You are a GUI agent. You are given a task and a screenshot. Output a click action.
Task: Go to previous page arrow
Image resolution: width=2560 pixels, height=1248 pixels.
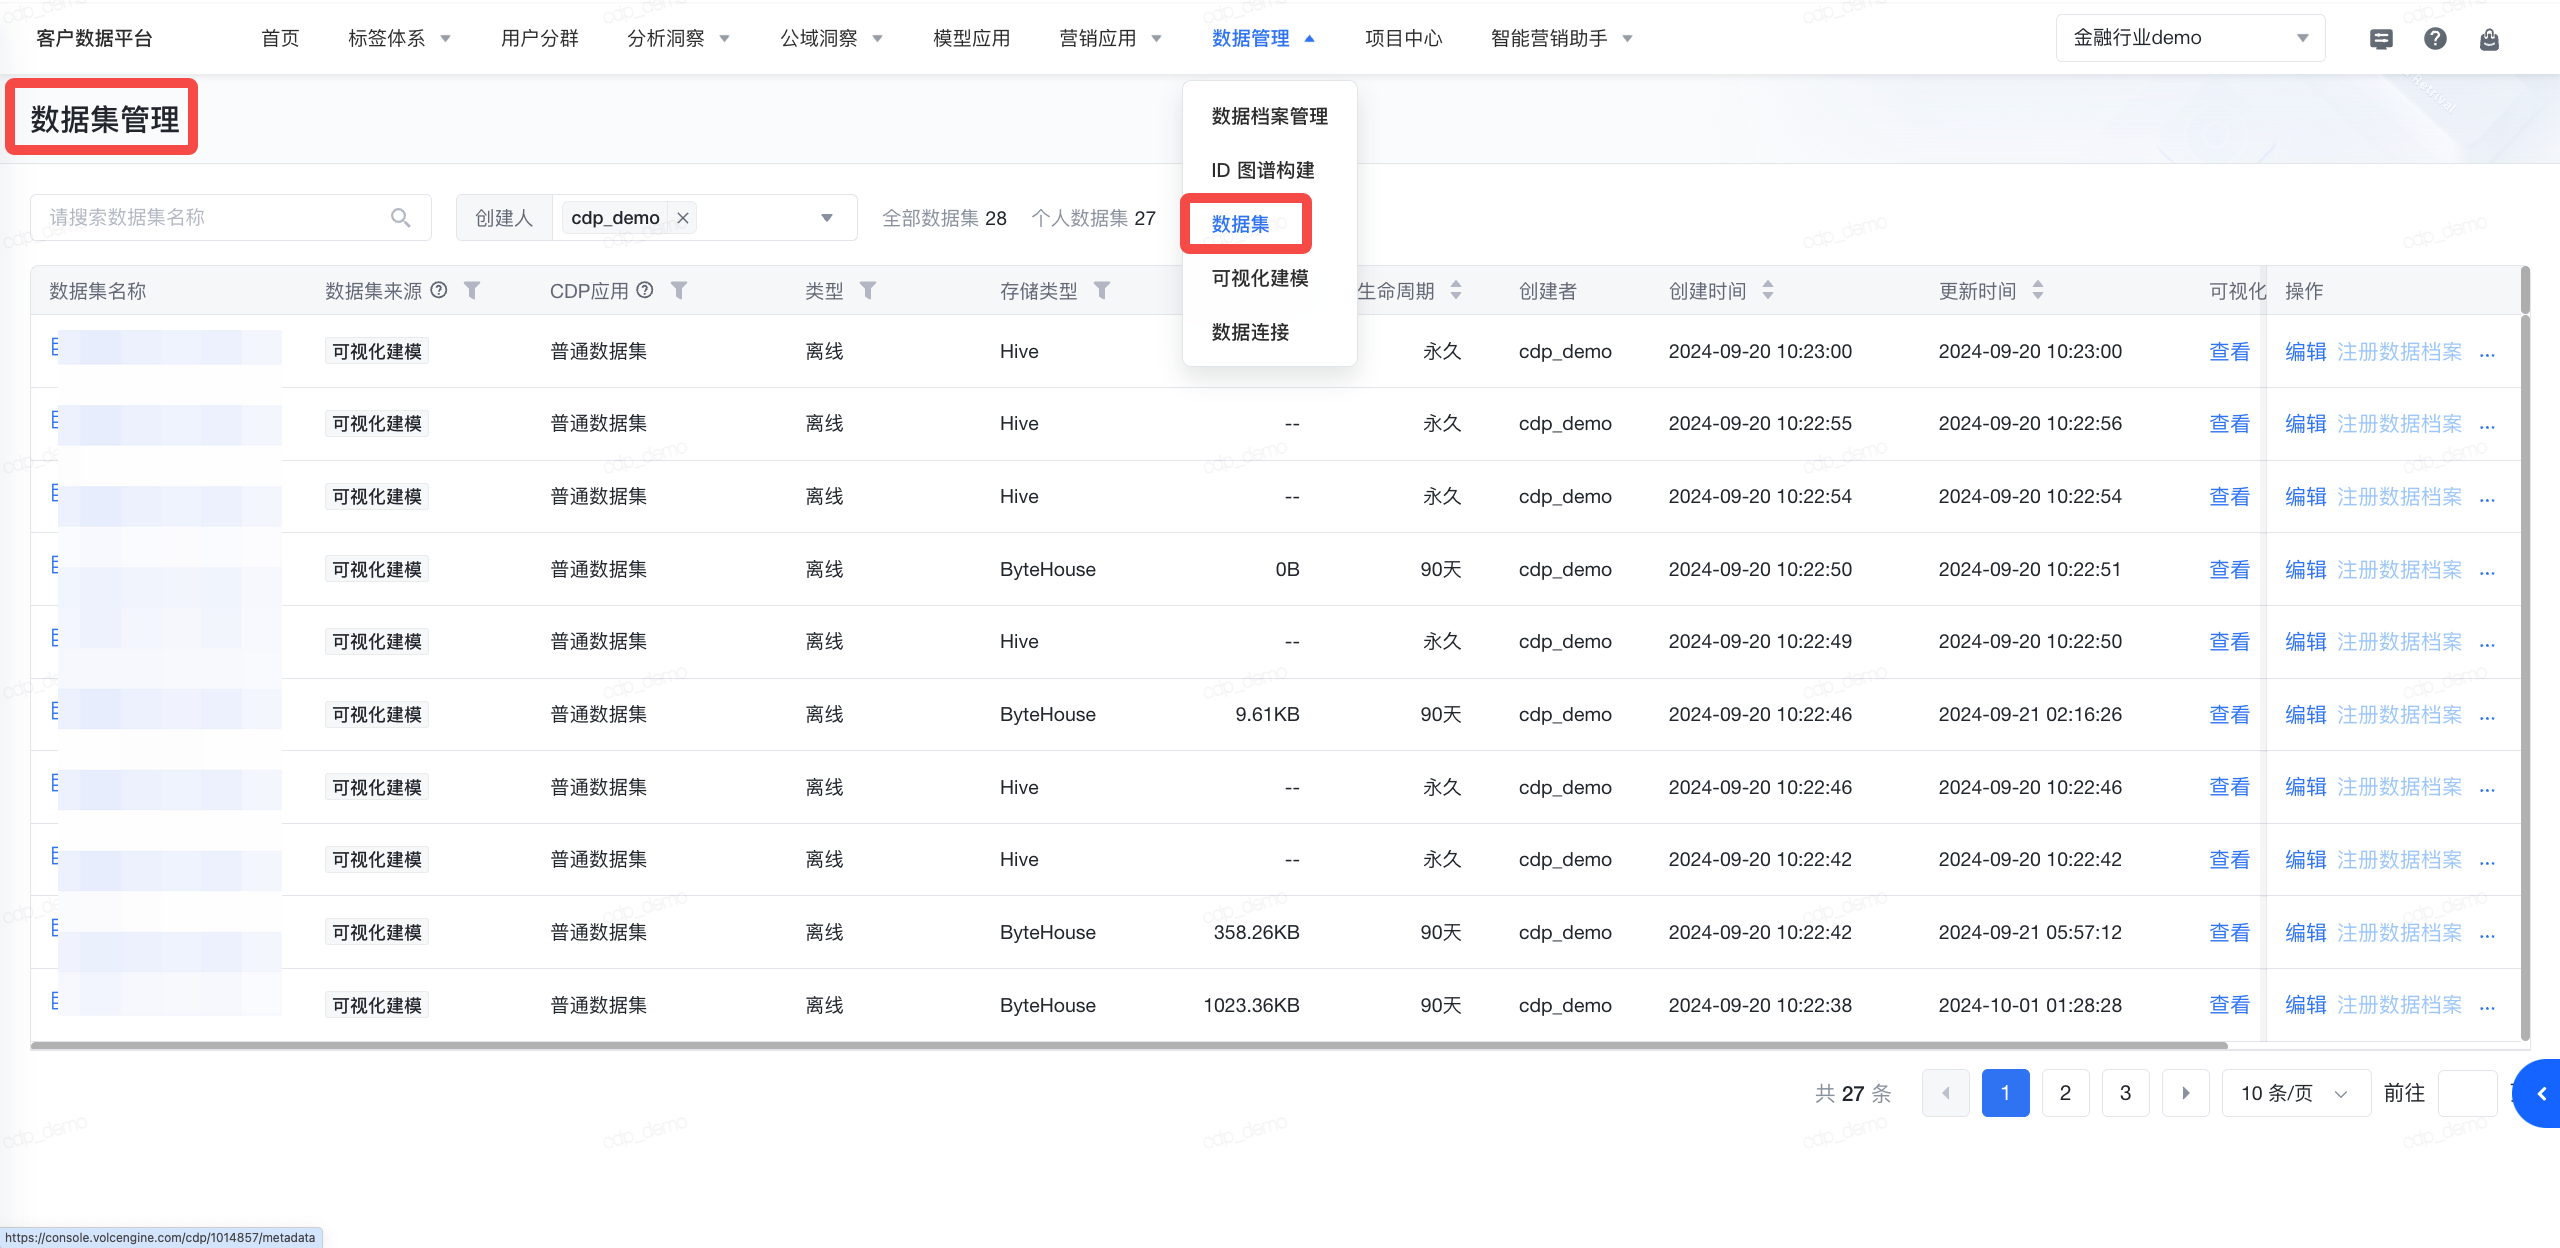tap(1946, 1093)
